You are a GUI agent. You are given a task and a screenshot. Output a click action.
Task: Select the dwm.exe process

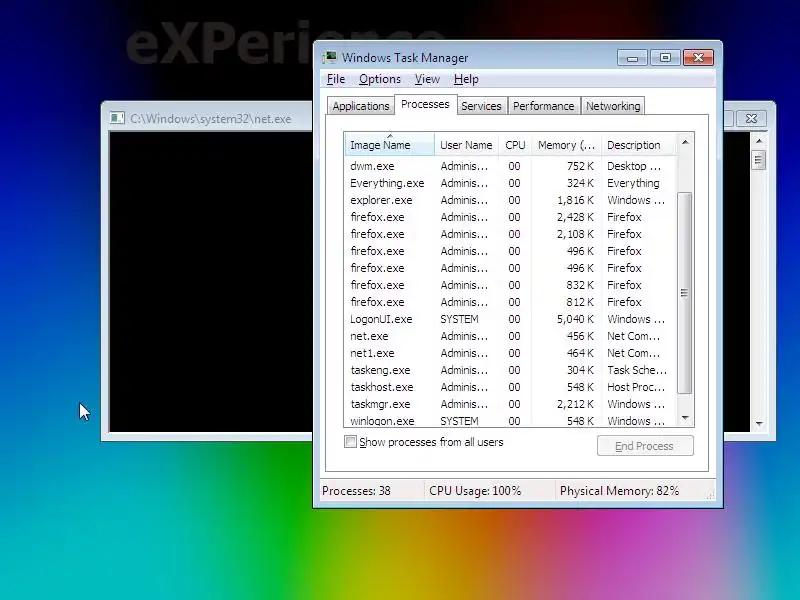coord(510,166)
